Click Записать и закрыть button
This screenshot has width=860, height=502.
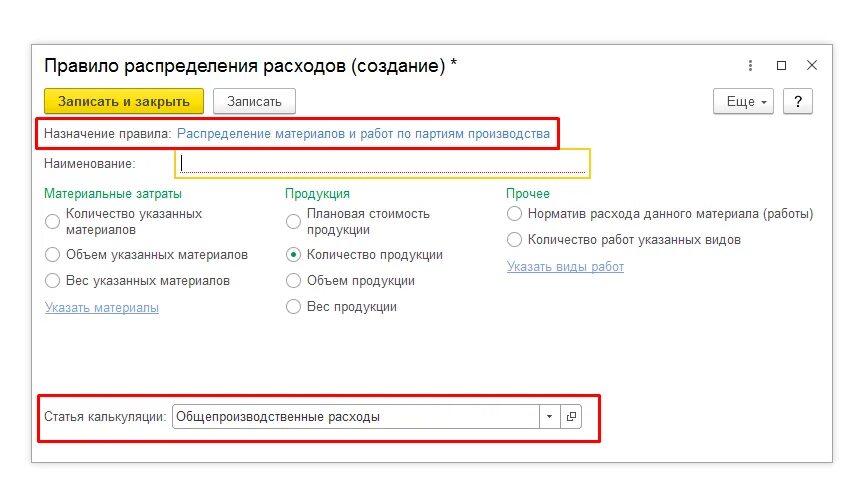(x=124, y=101)
